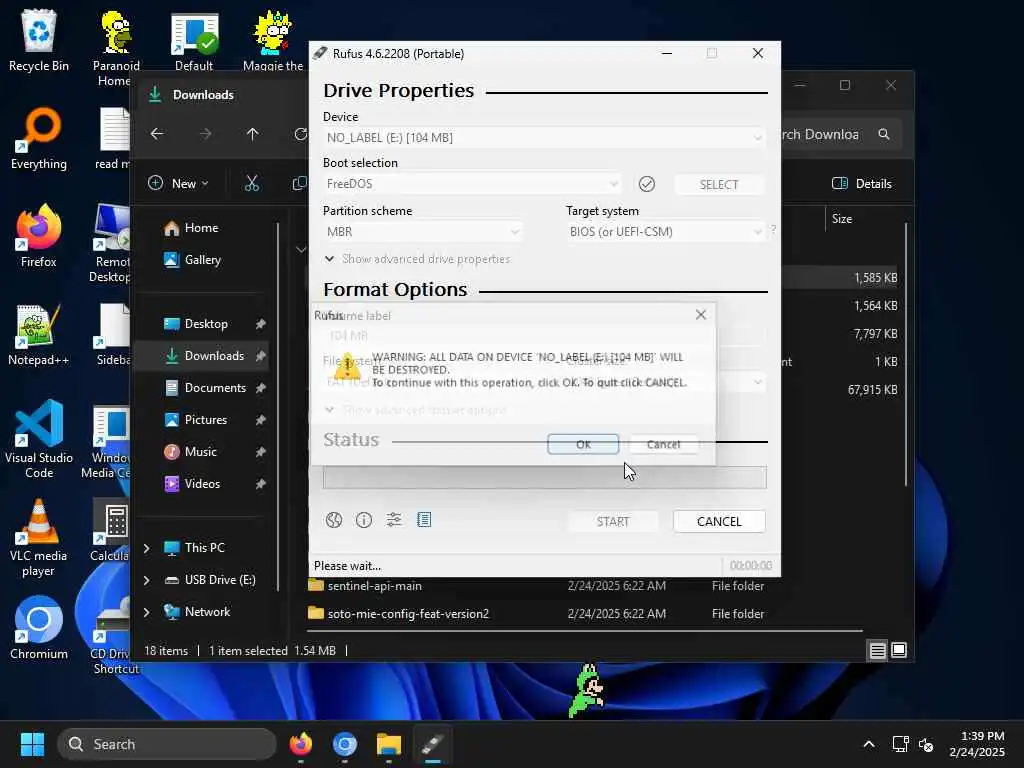Open Pictures in Explorer sidebar
1024x768 pixels.
[206, 420]
